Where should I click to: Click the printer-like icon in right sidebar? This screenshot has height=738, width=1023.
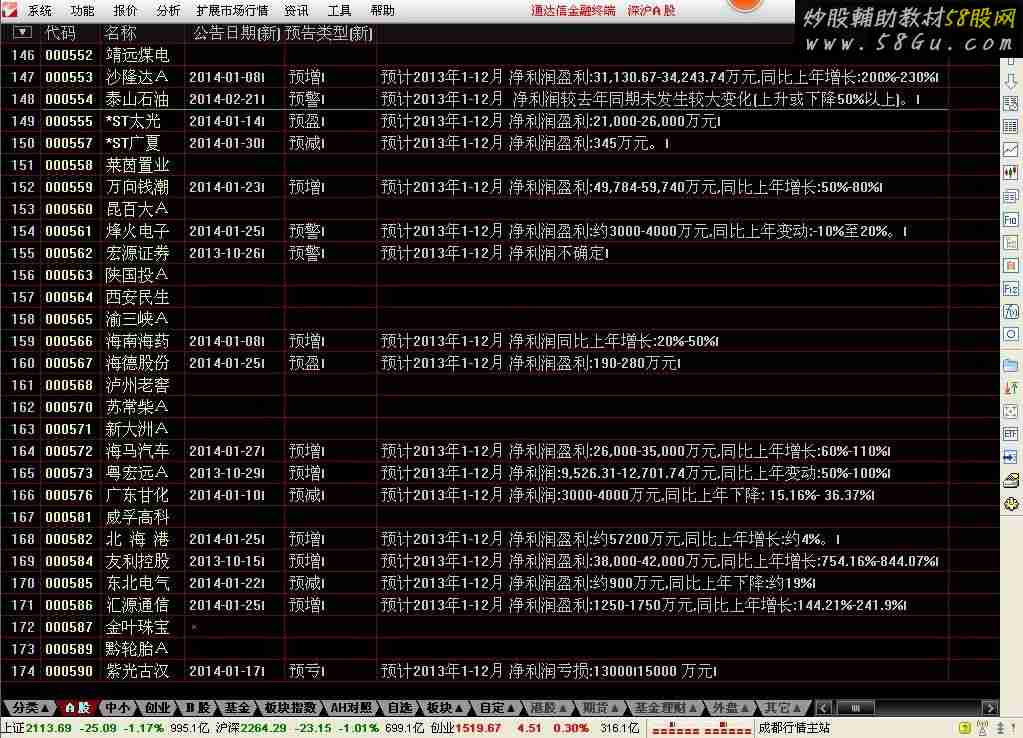(x=1011, y=481)
